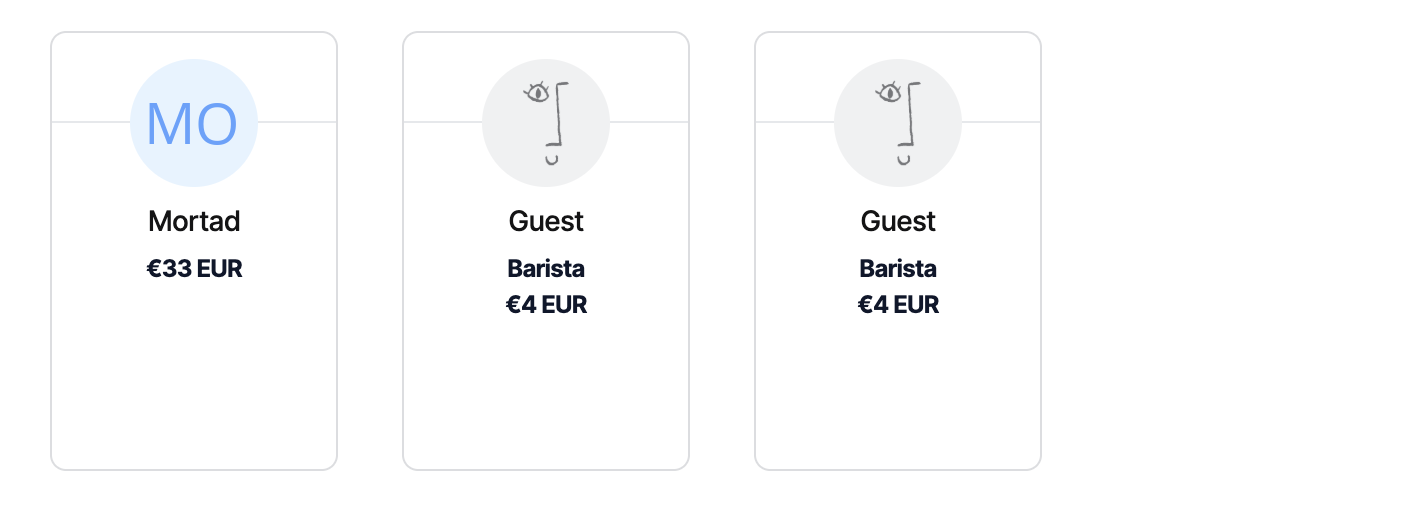Click the face avatar on the second card
The image size is (1406, 510).
click(x=546, y=123)
